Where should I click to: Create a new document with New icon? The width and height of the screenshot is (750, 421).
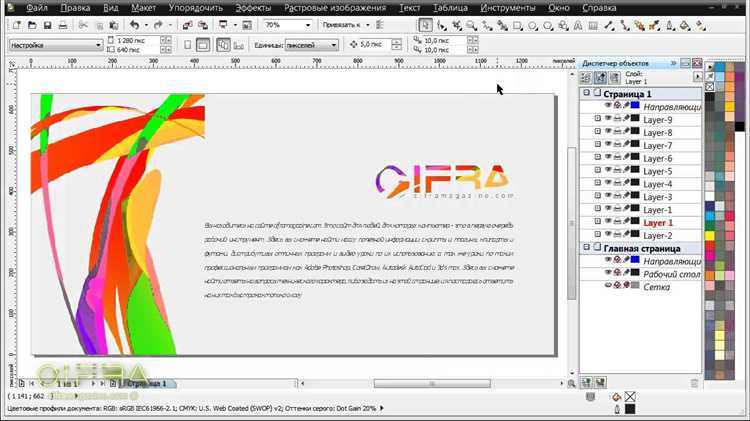pos(17,25)
